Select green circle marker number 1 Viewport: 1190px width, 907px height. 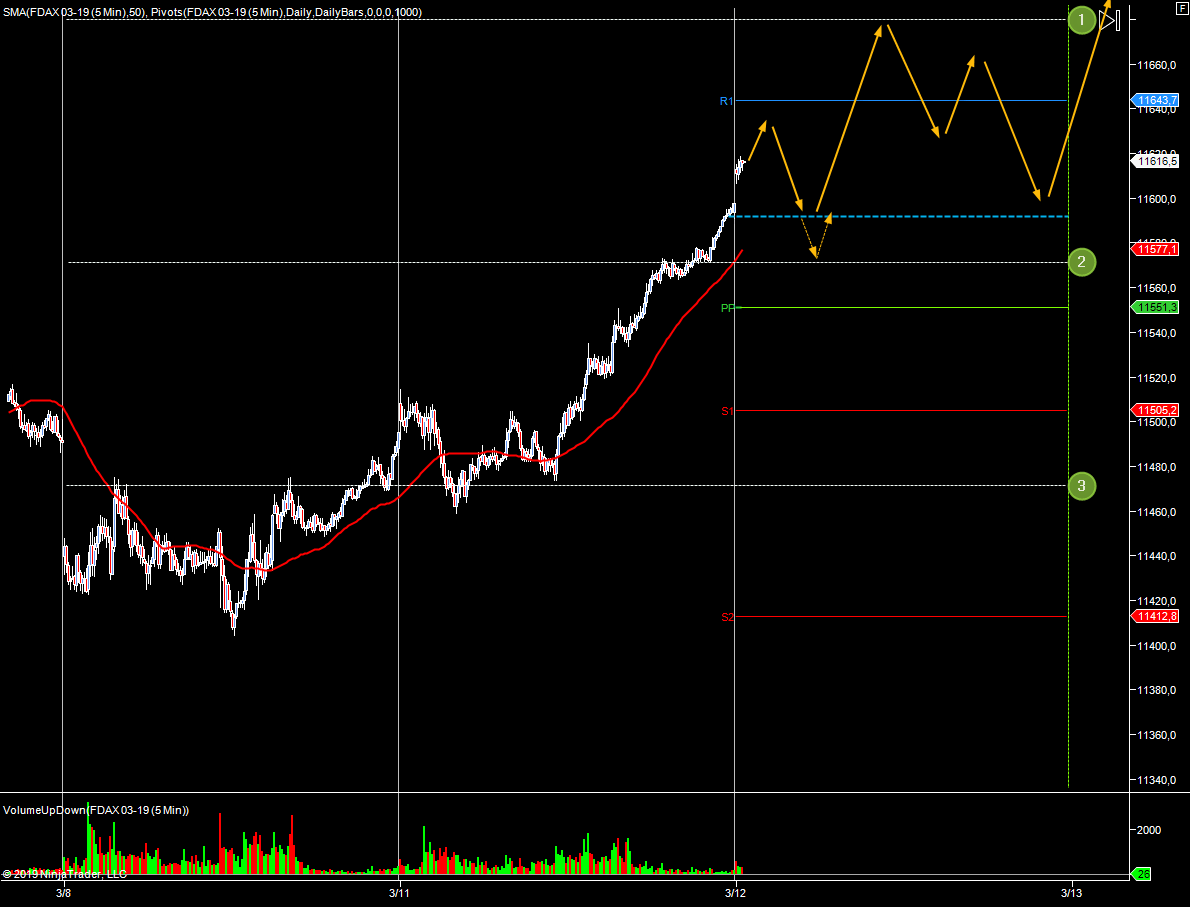(1081, 20)
